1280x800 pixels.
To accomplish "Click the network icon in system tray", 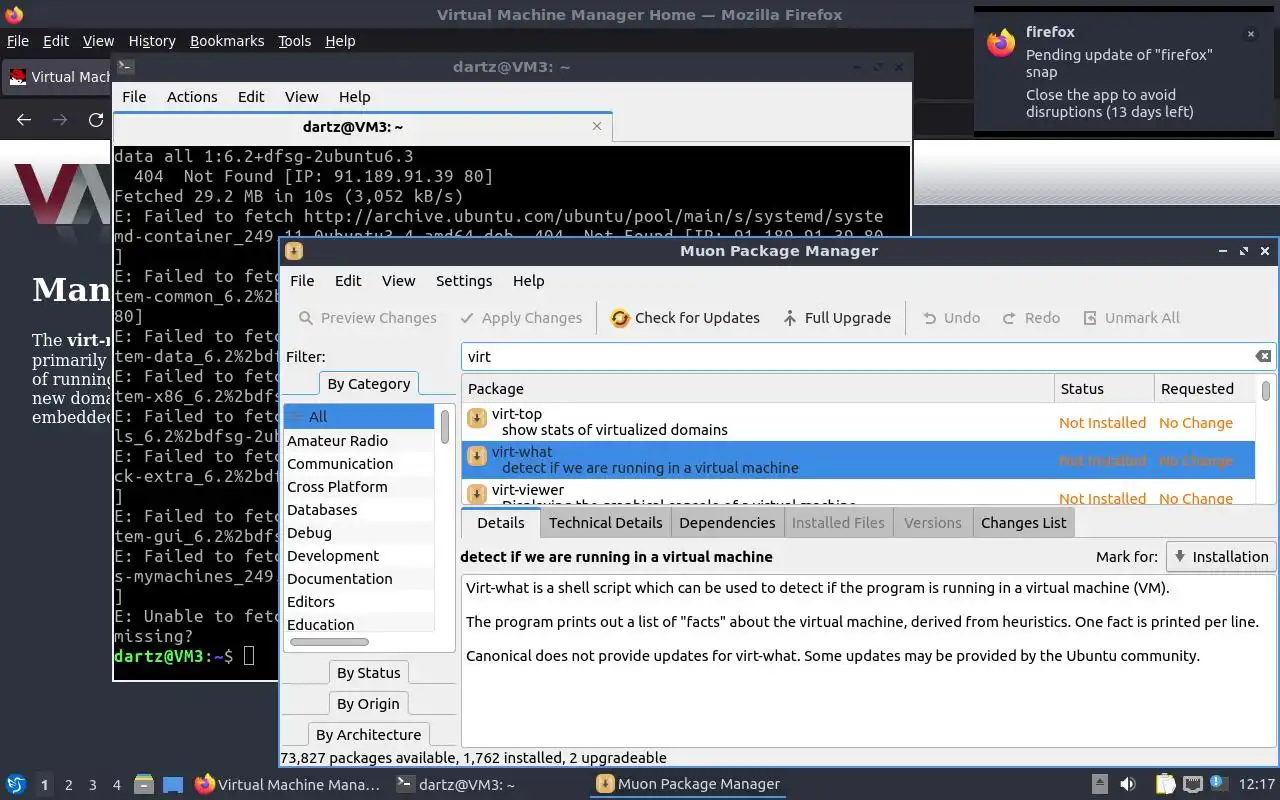I will [x=1193, y=785].
